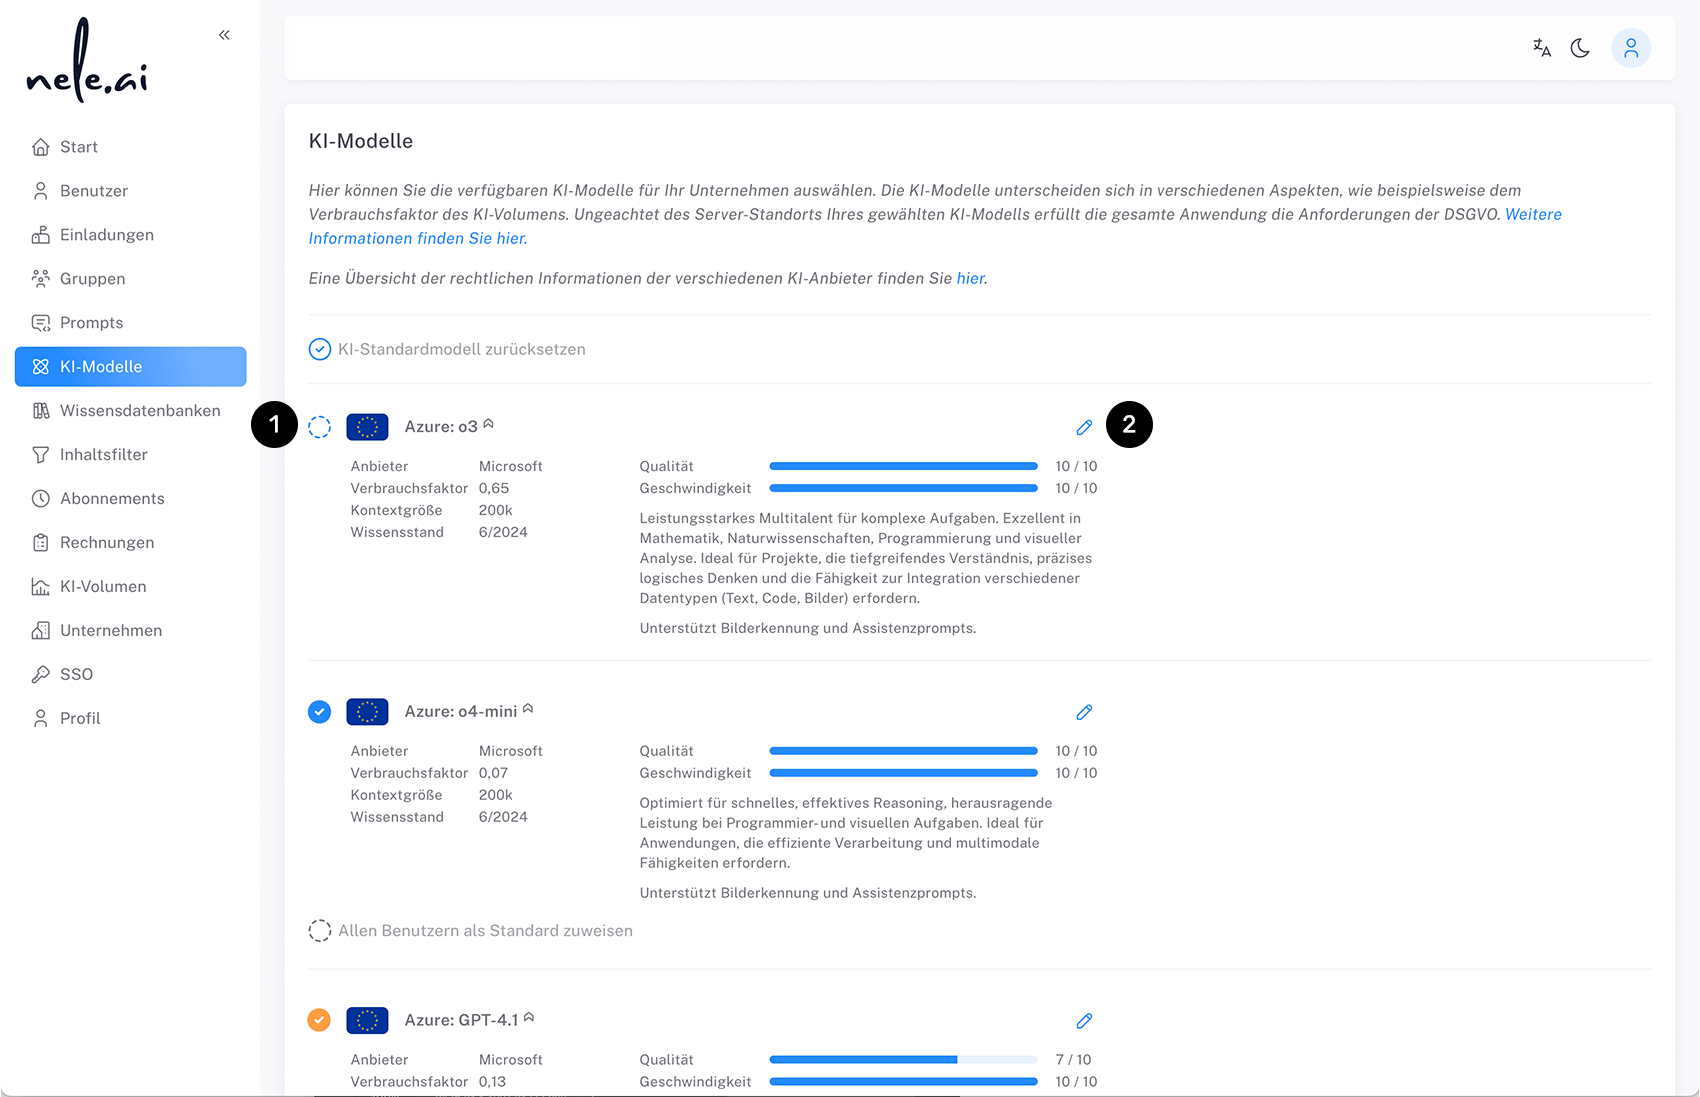This screenshot has height=1097, width=1700.
Task: Click the 7 / 10 quality score
Action: click(x=1073, y=1060)
